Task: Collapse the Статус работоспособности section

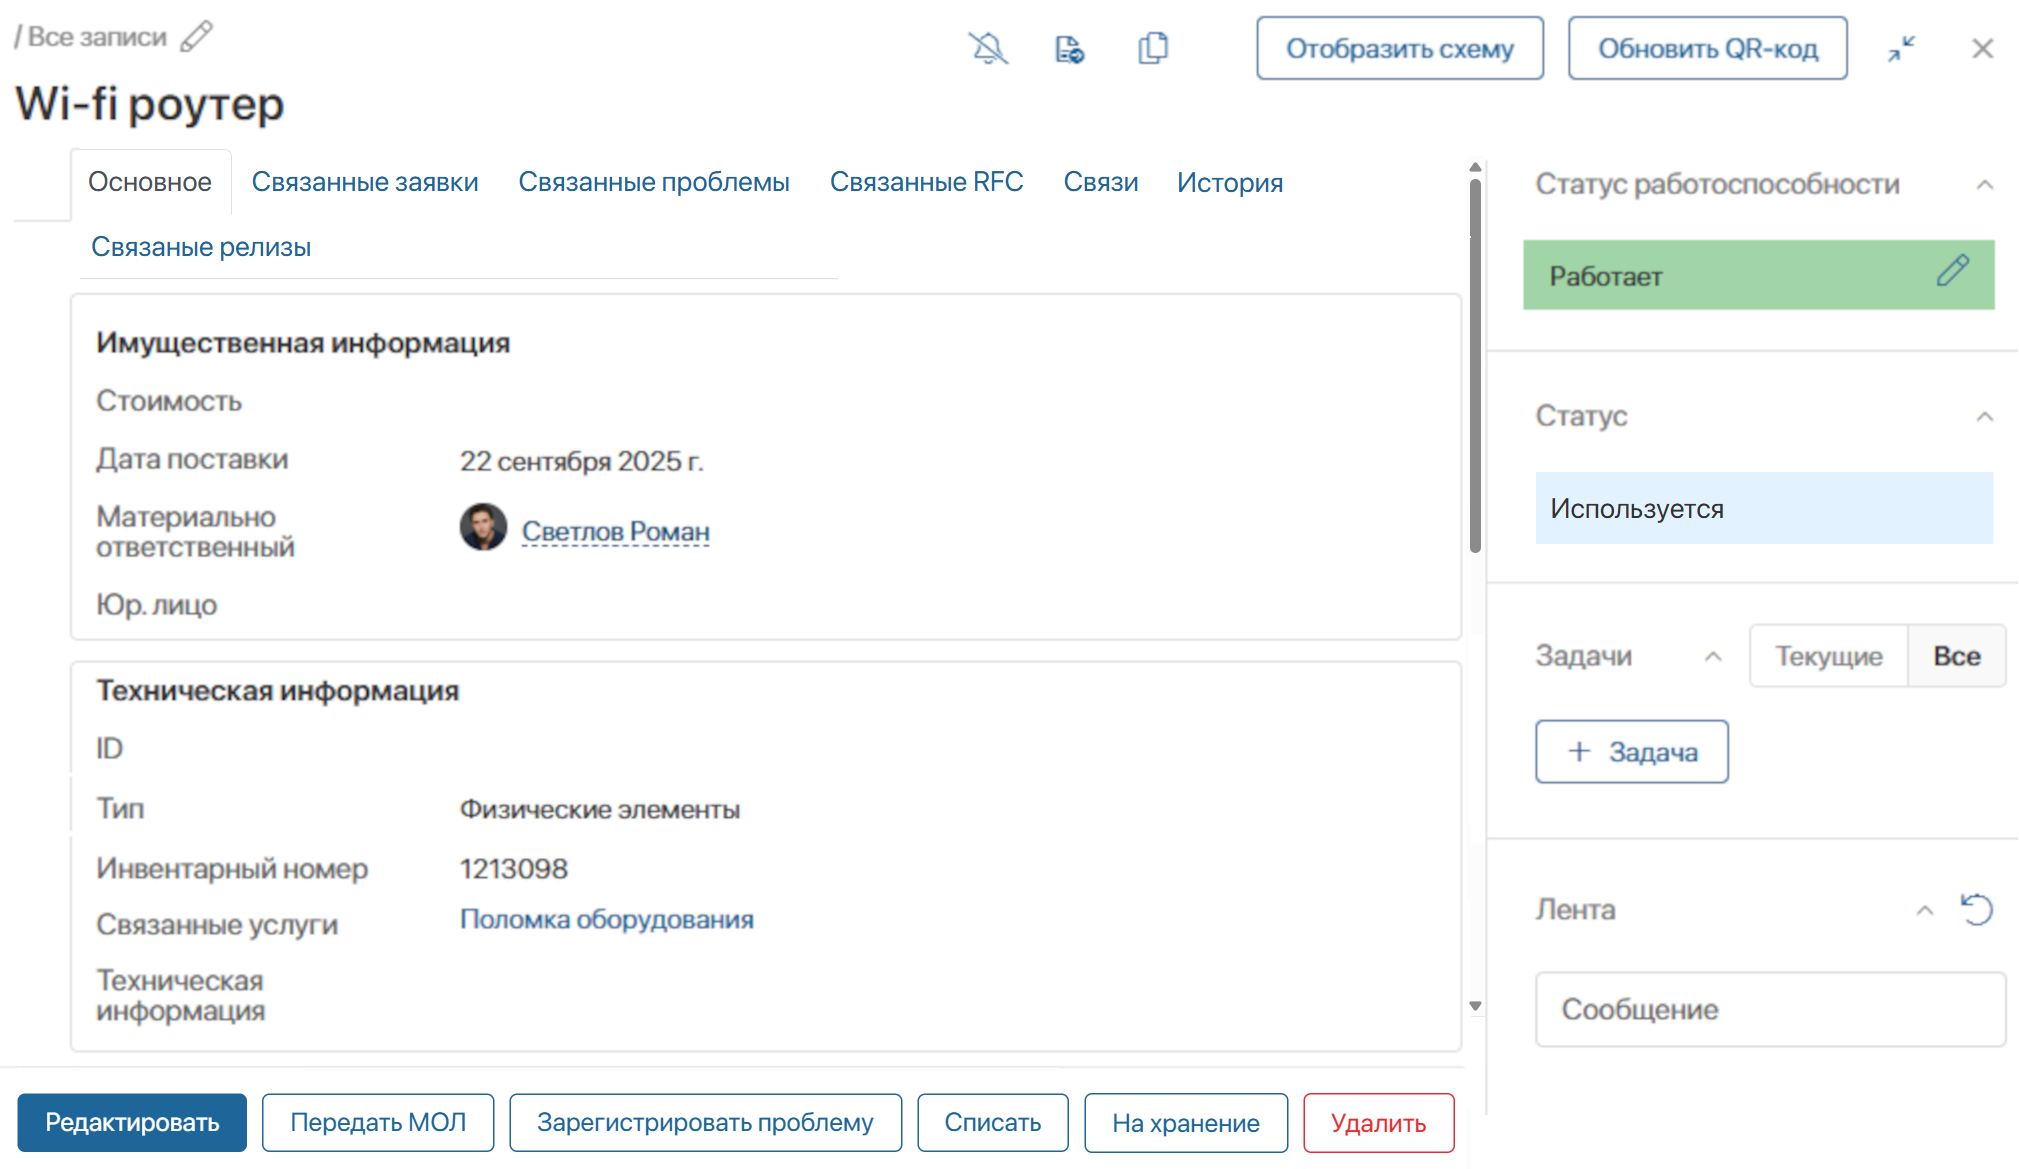Action: [1985, 185]
